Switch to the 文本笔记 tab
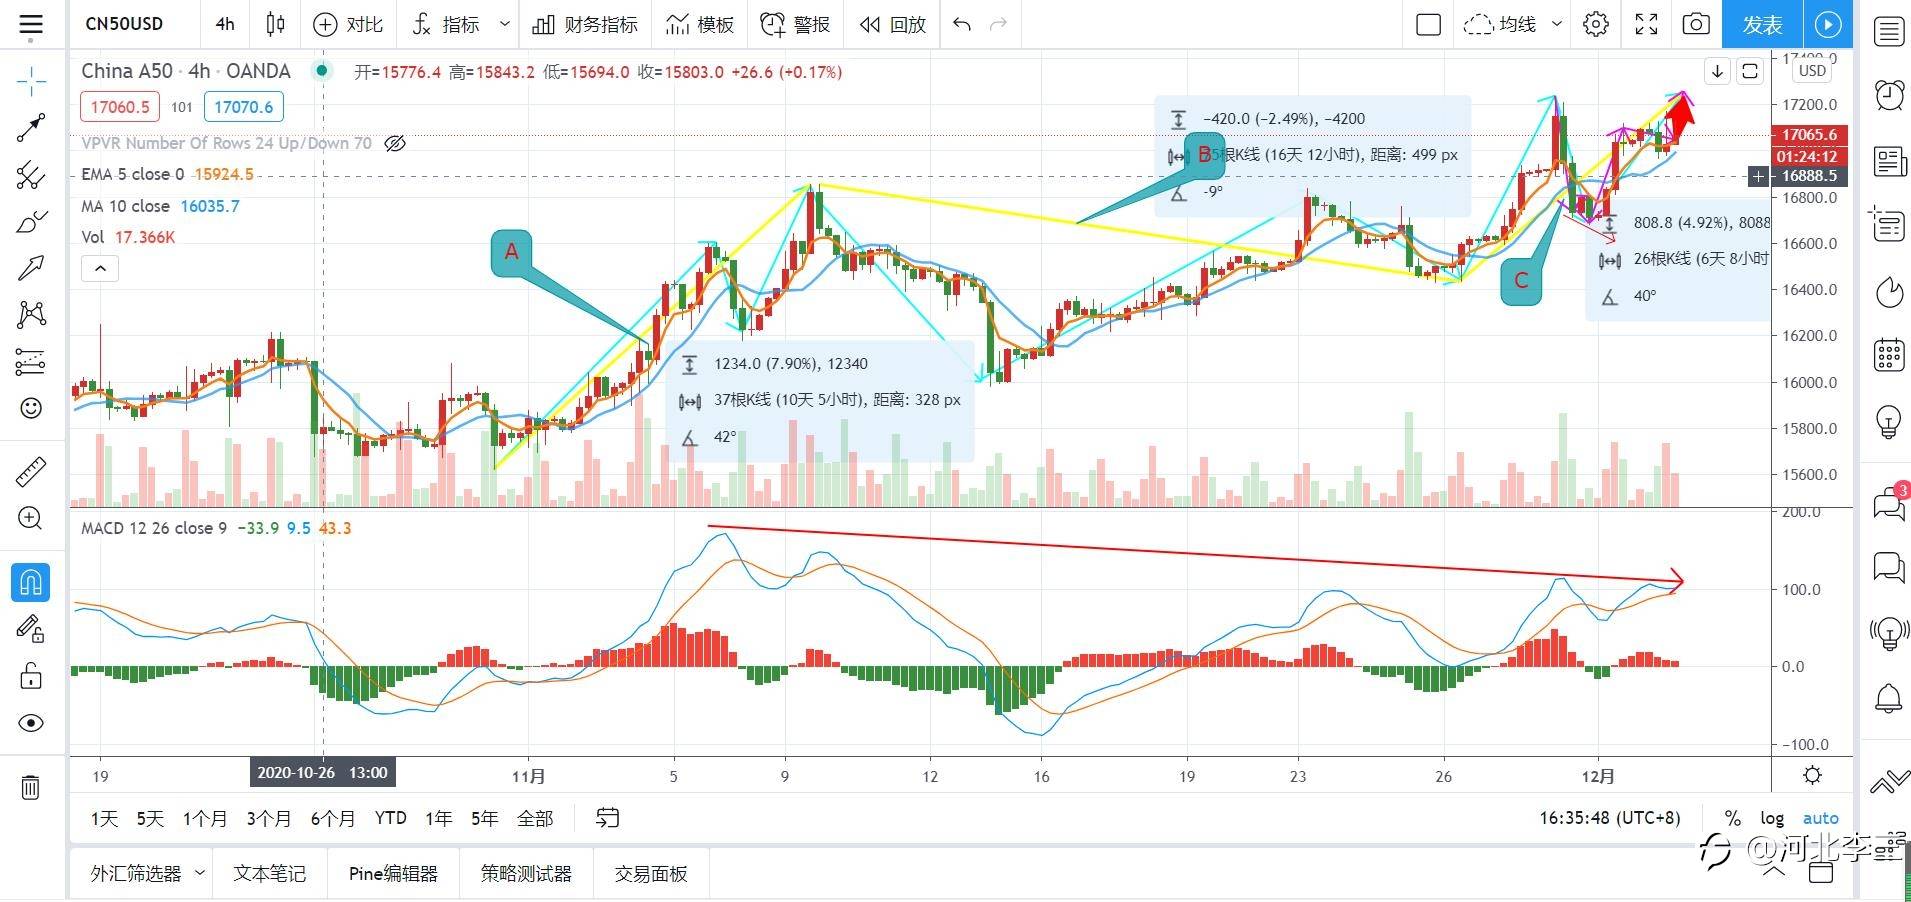 click(269, 874)
